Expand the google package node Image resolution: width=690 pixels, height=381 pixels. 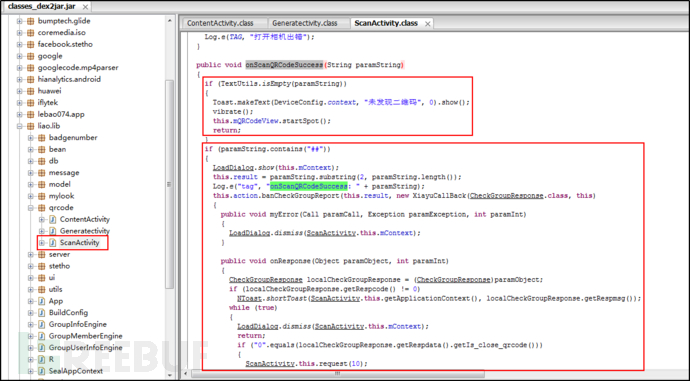19,56
